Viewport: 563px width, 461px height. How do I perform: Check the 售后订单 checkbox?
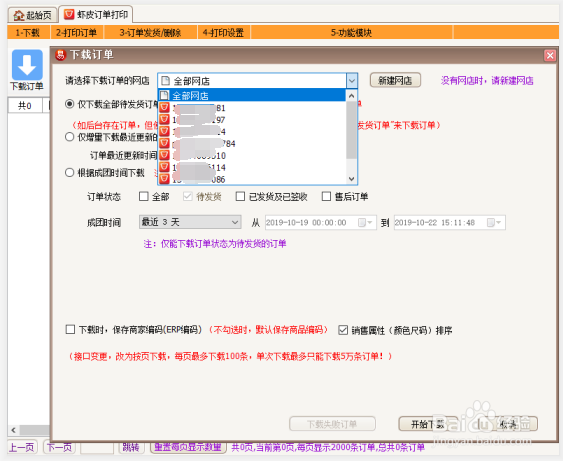coord(326,196)
